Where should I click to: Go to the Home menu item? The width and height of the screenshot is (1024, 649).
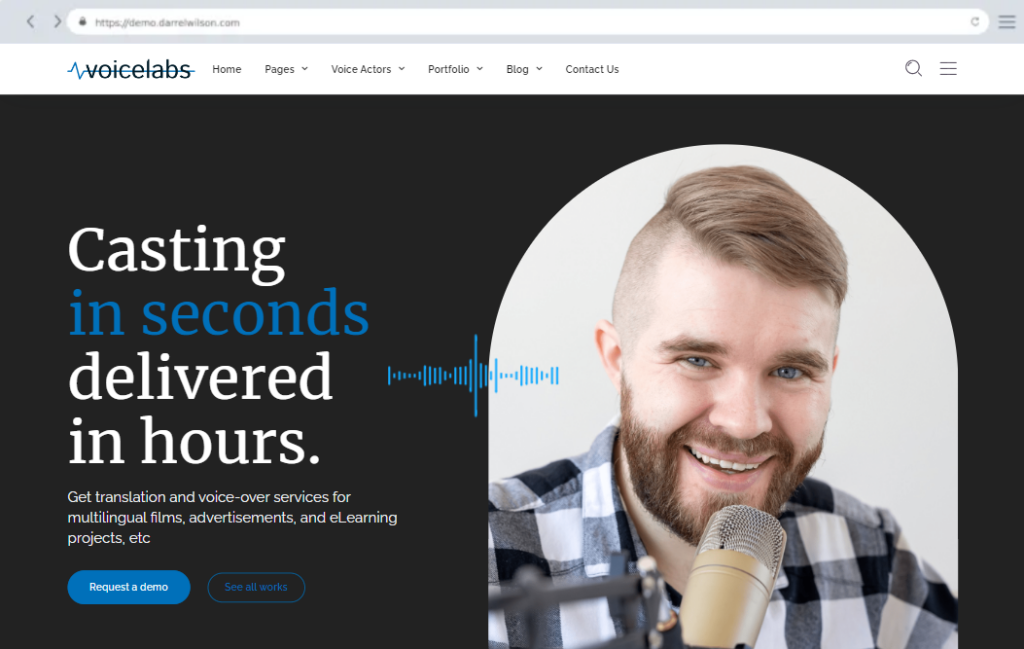[227, 69]
